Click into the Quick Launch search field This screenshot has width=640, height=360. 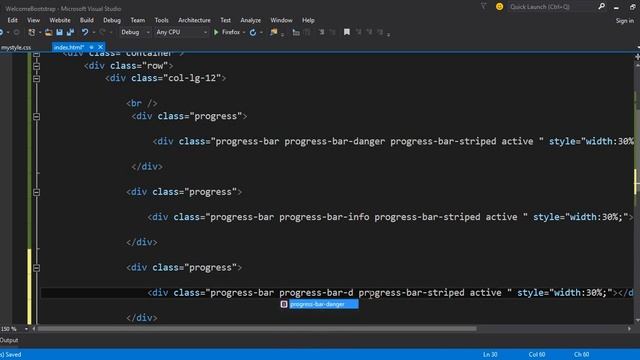click(x=551, y=7)
